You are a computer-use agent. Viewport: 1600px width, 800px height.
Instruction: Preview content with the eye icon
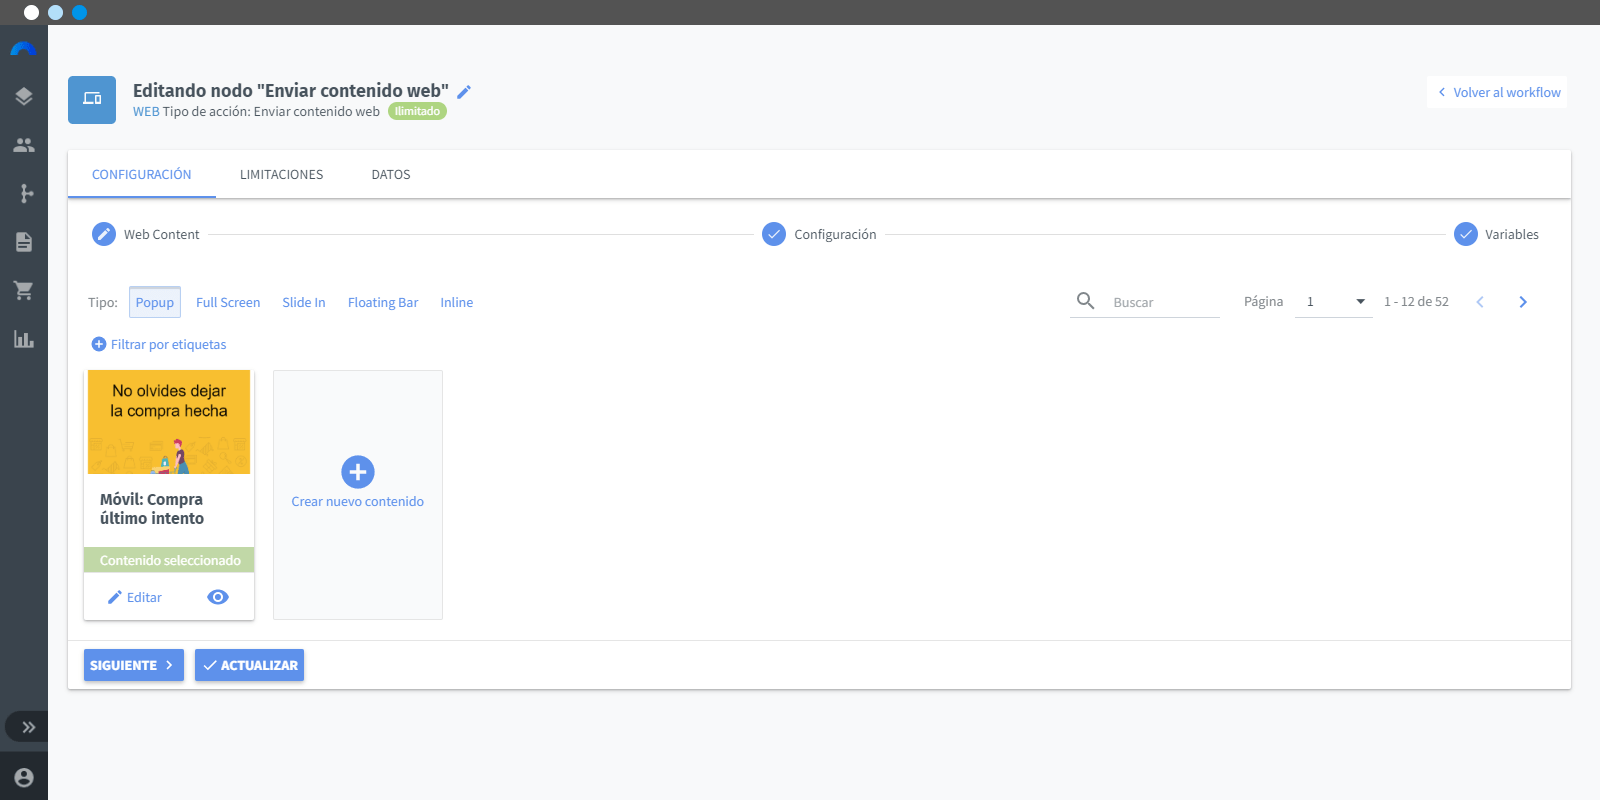(x=218, y=597)
